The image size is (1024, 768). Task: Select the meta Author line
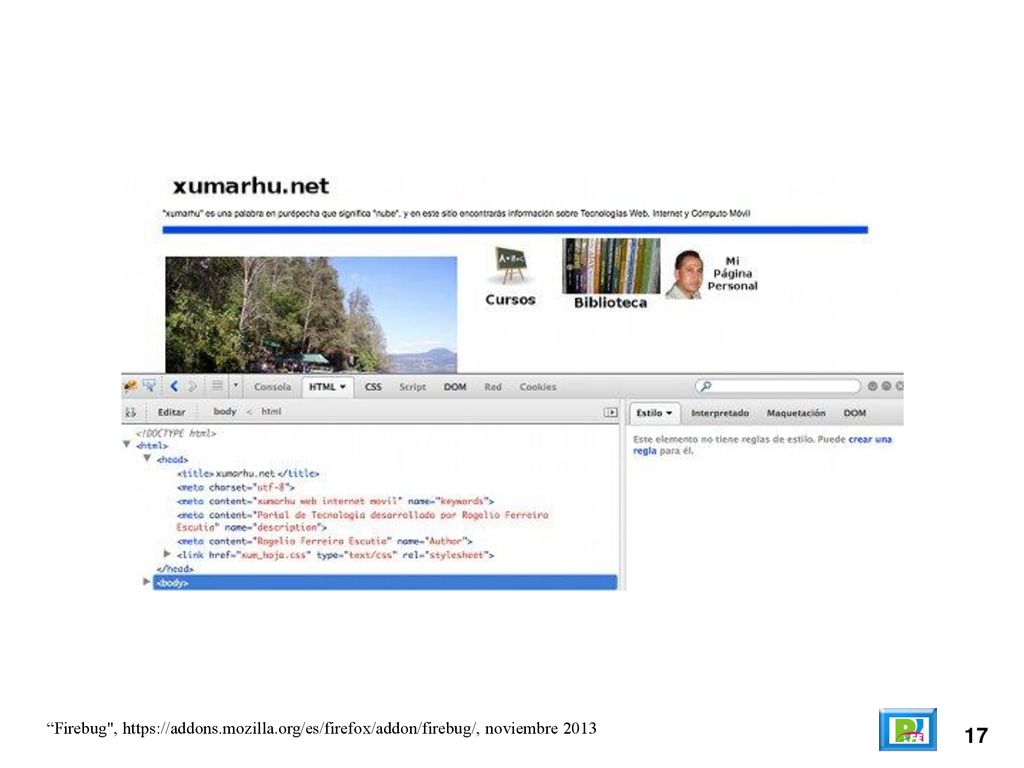tap(324, 541)
